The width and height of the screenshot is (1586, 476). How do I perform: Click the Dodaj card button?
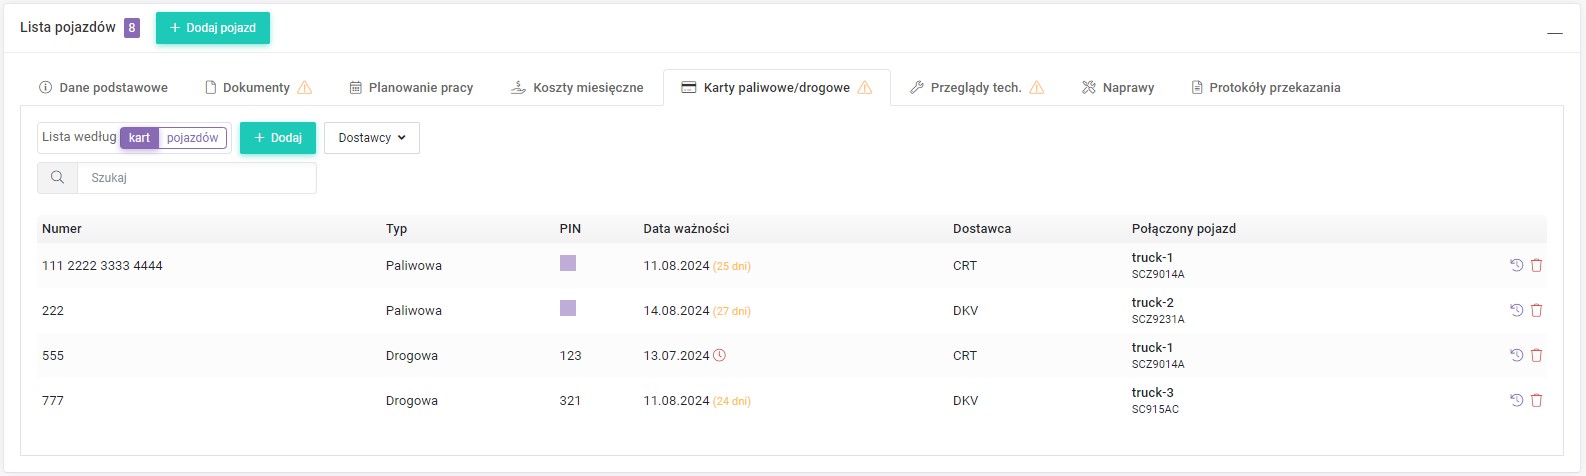[x=278, y=138]
